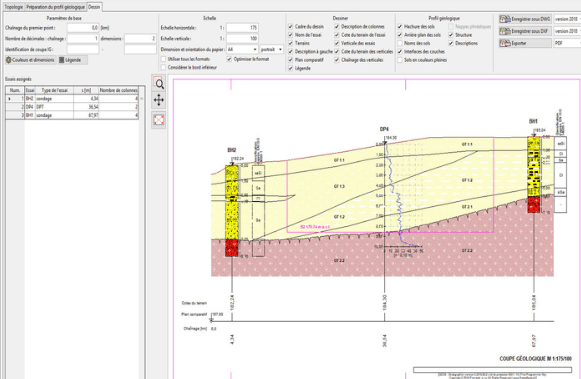This screenshot has height=379, width=581.
Task: Enable Noms des sols checkbox
Action: [x=400, y=43]
